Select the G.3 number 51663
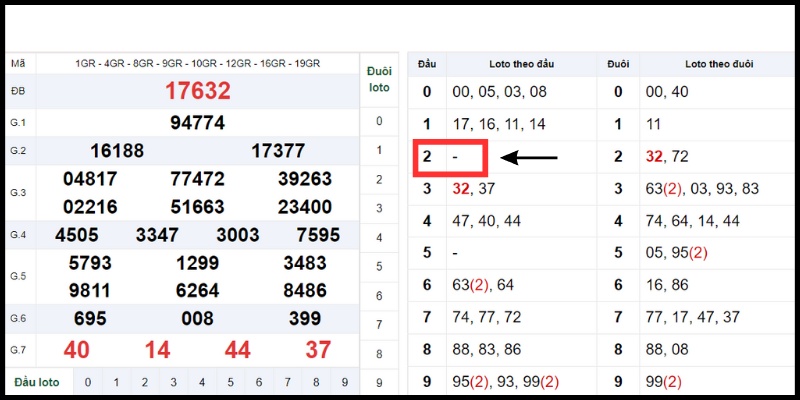This screenshot has width=800, height=400. (197, 207)
